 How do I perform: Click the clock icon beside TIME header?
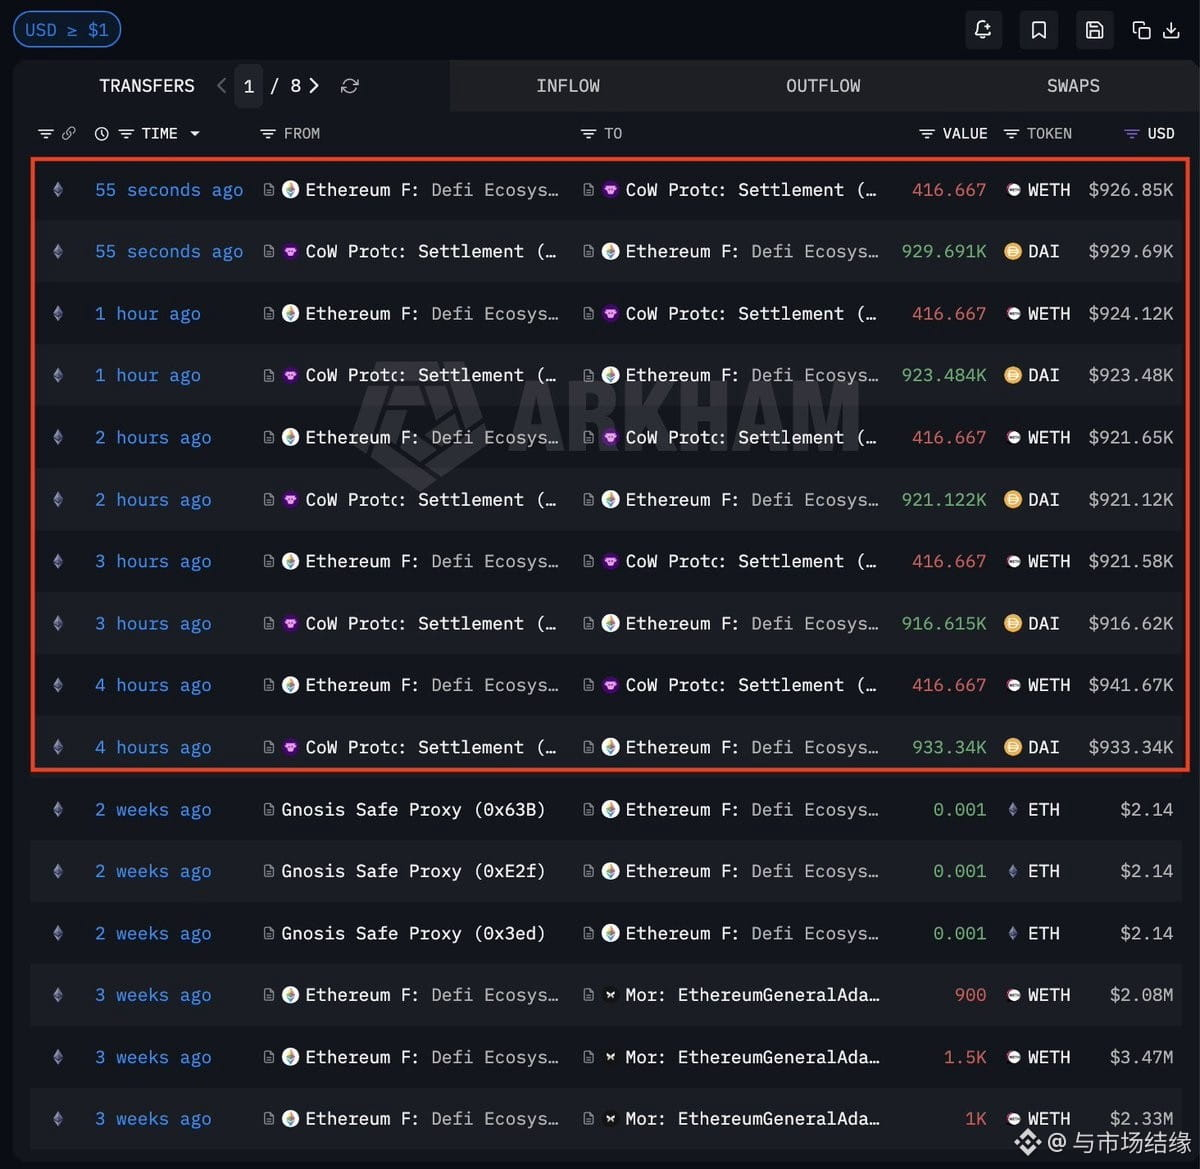click(x=101, y=133)
